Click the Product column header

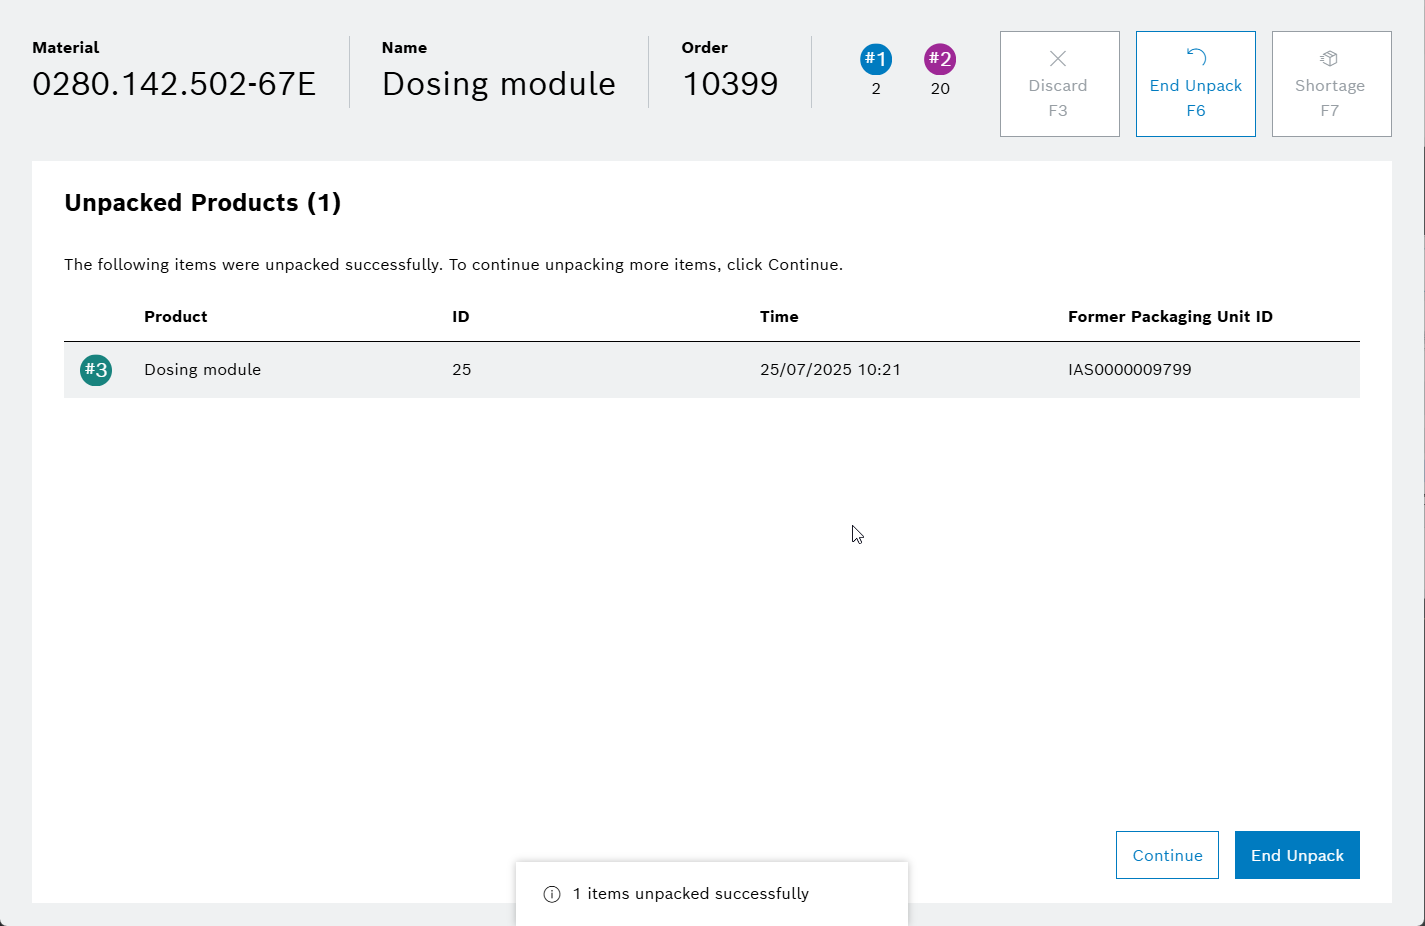pos(176,317)
